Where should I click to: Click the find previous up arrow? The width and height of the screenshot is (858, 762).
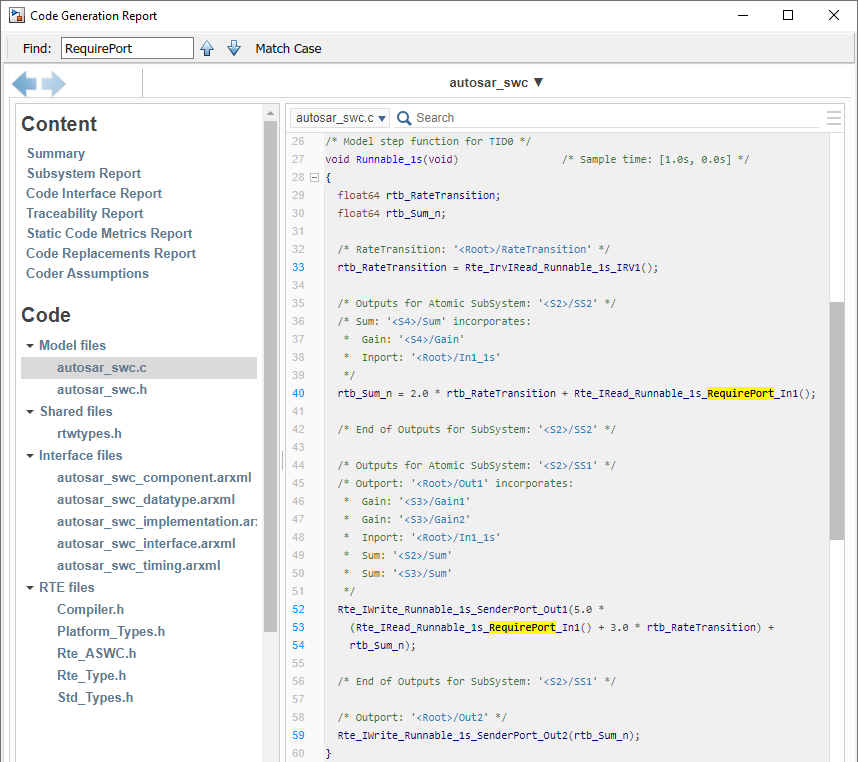207,48
